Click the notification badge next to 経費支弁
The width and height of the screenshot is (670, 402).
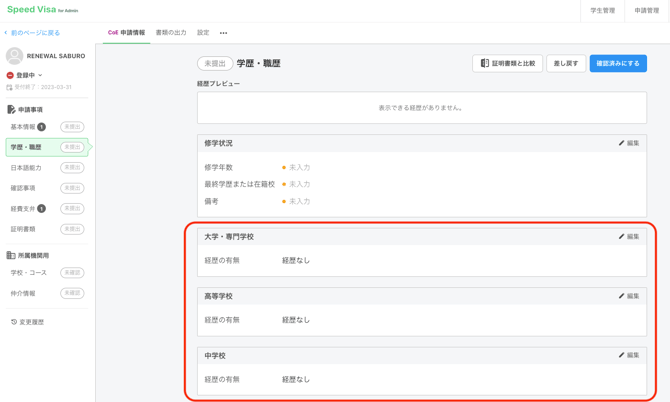coord(41,208)
